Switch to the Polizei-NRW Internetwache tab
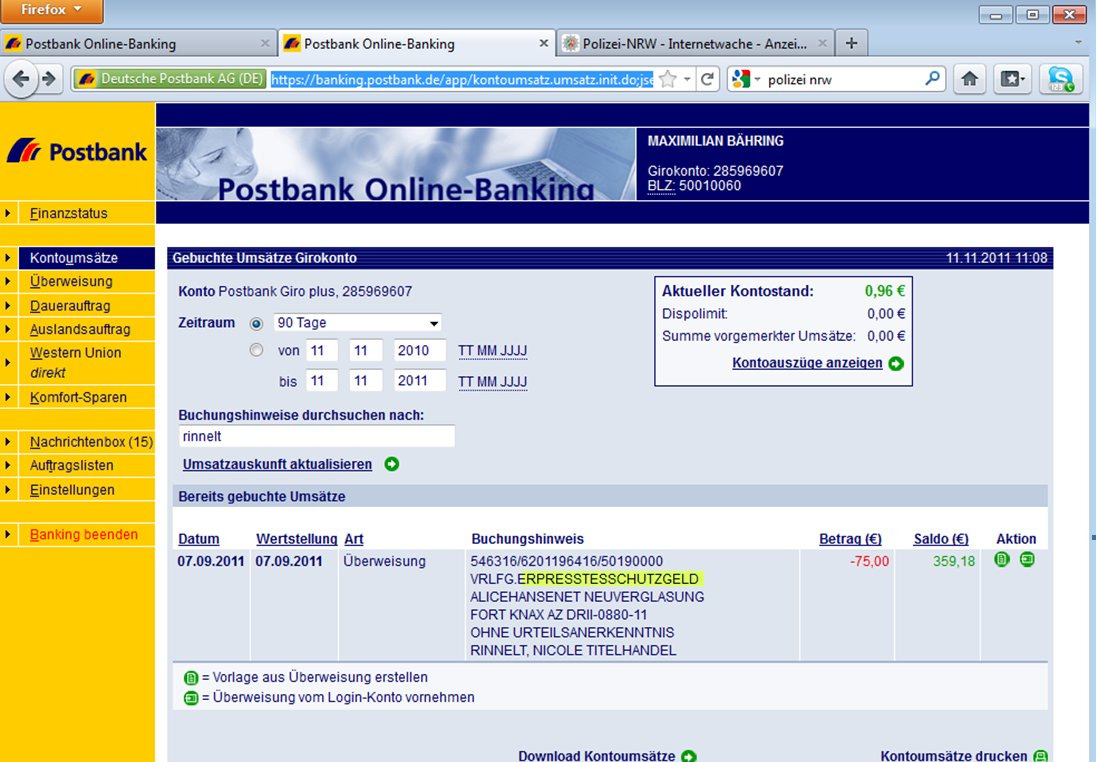 695,43
